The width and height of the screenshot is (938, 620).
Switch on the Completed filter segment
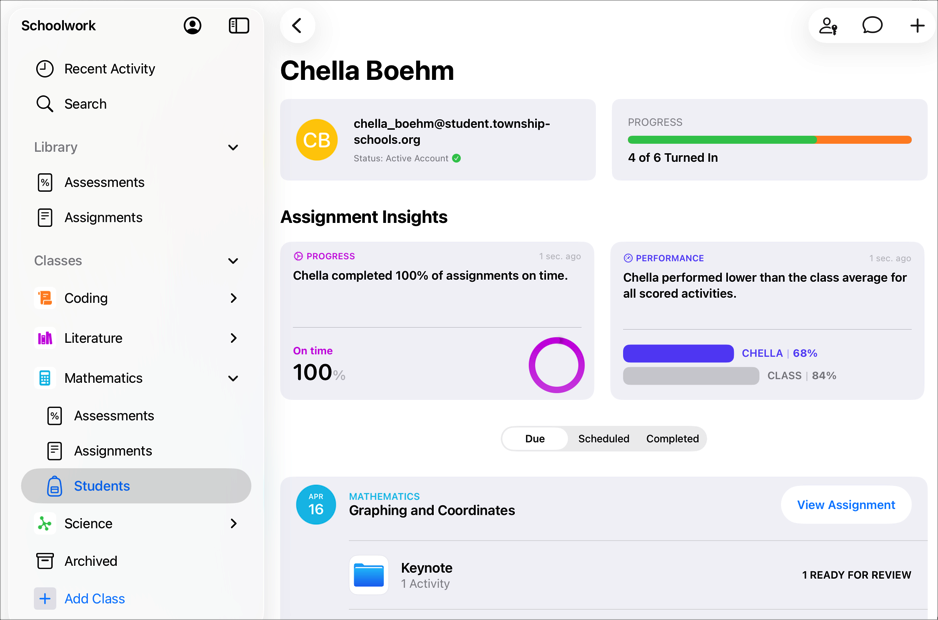(672, 438)
